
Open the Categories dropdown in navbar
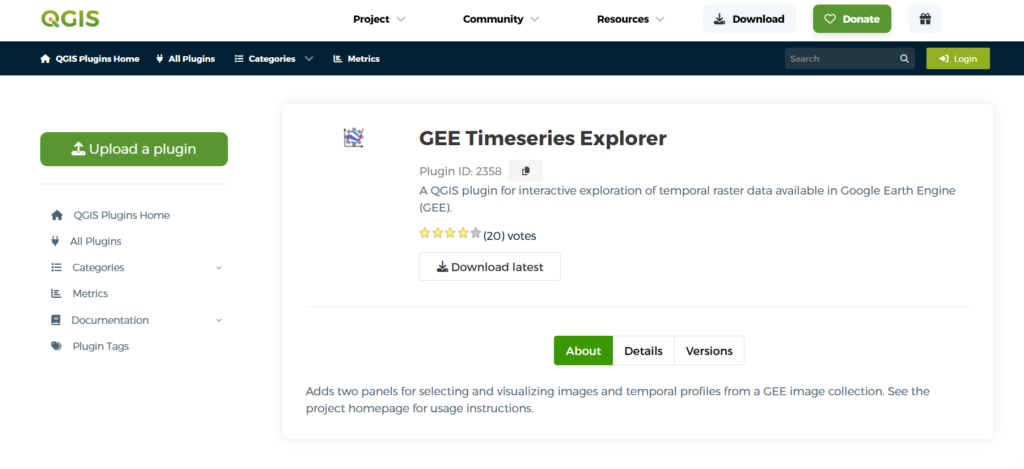pyautogui.click(x=274, y=59)
